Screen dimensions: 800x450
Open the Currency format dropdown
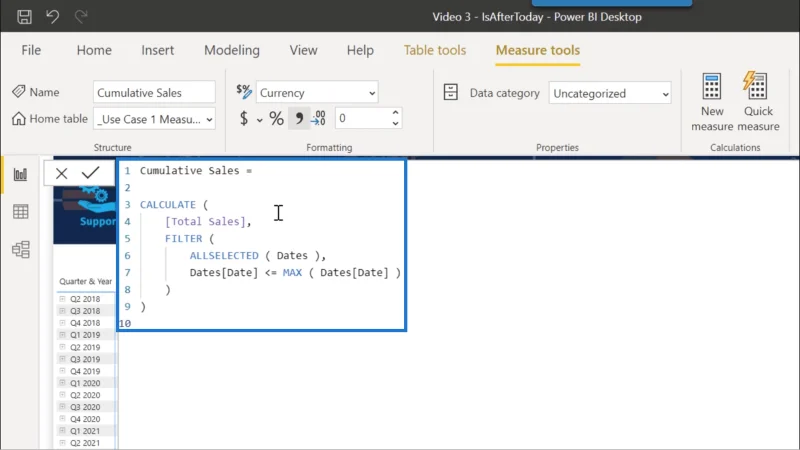point(317,93)
